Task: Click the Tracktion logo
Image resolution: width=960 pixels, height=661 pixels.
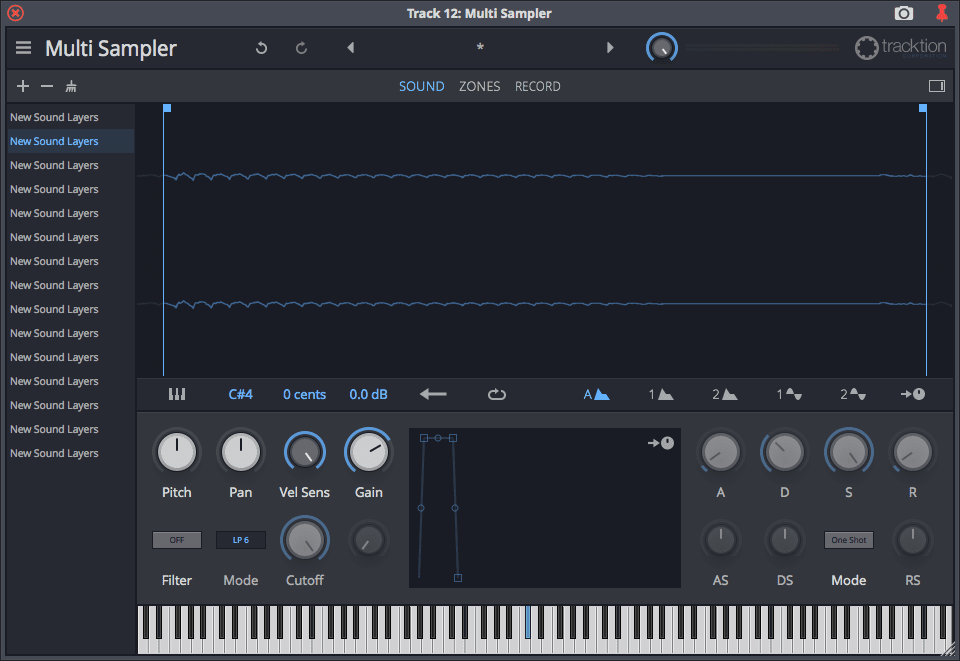Action: coord(898,47)
